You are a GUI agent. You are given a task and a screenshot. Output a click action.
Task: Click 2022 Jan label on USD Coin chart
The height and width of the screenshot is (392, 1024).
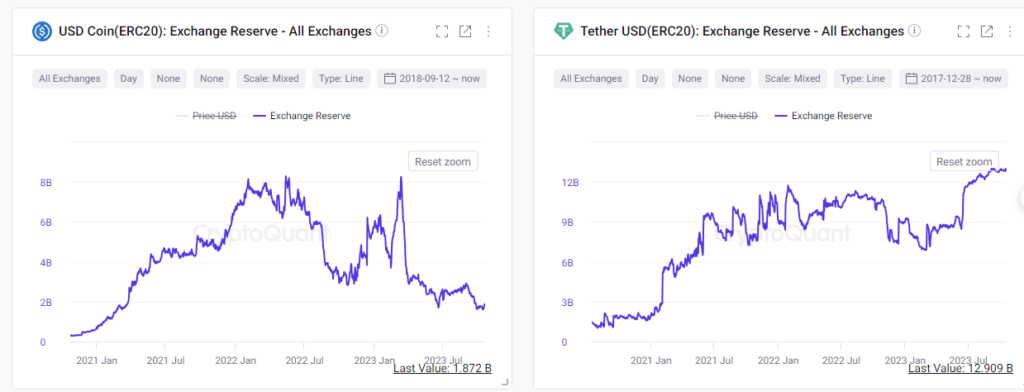(x=235, y=361)
